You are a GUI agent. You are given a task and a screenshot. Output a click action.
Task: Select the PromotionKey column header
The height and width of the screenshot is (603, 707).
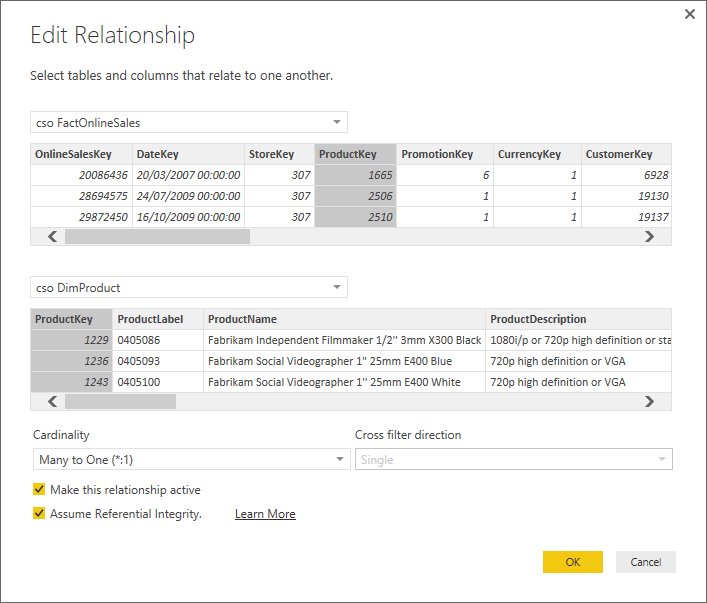[445, 154]
